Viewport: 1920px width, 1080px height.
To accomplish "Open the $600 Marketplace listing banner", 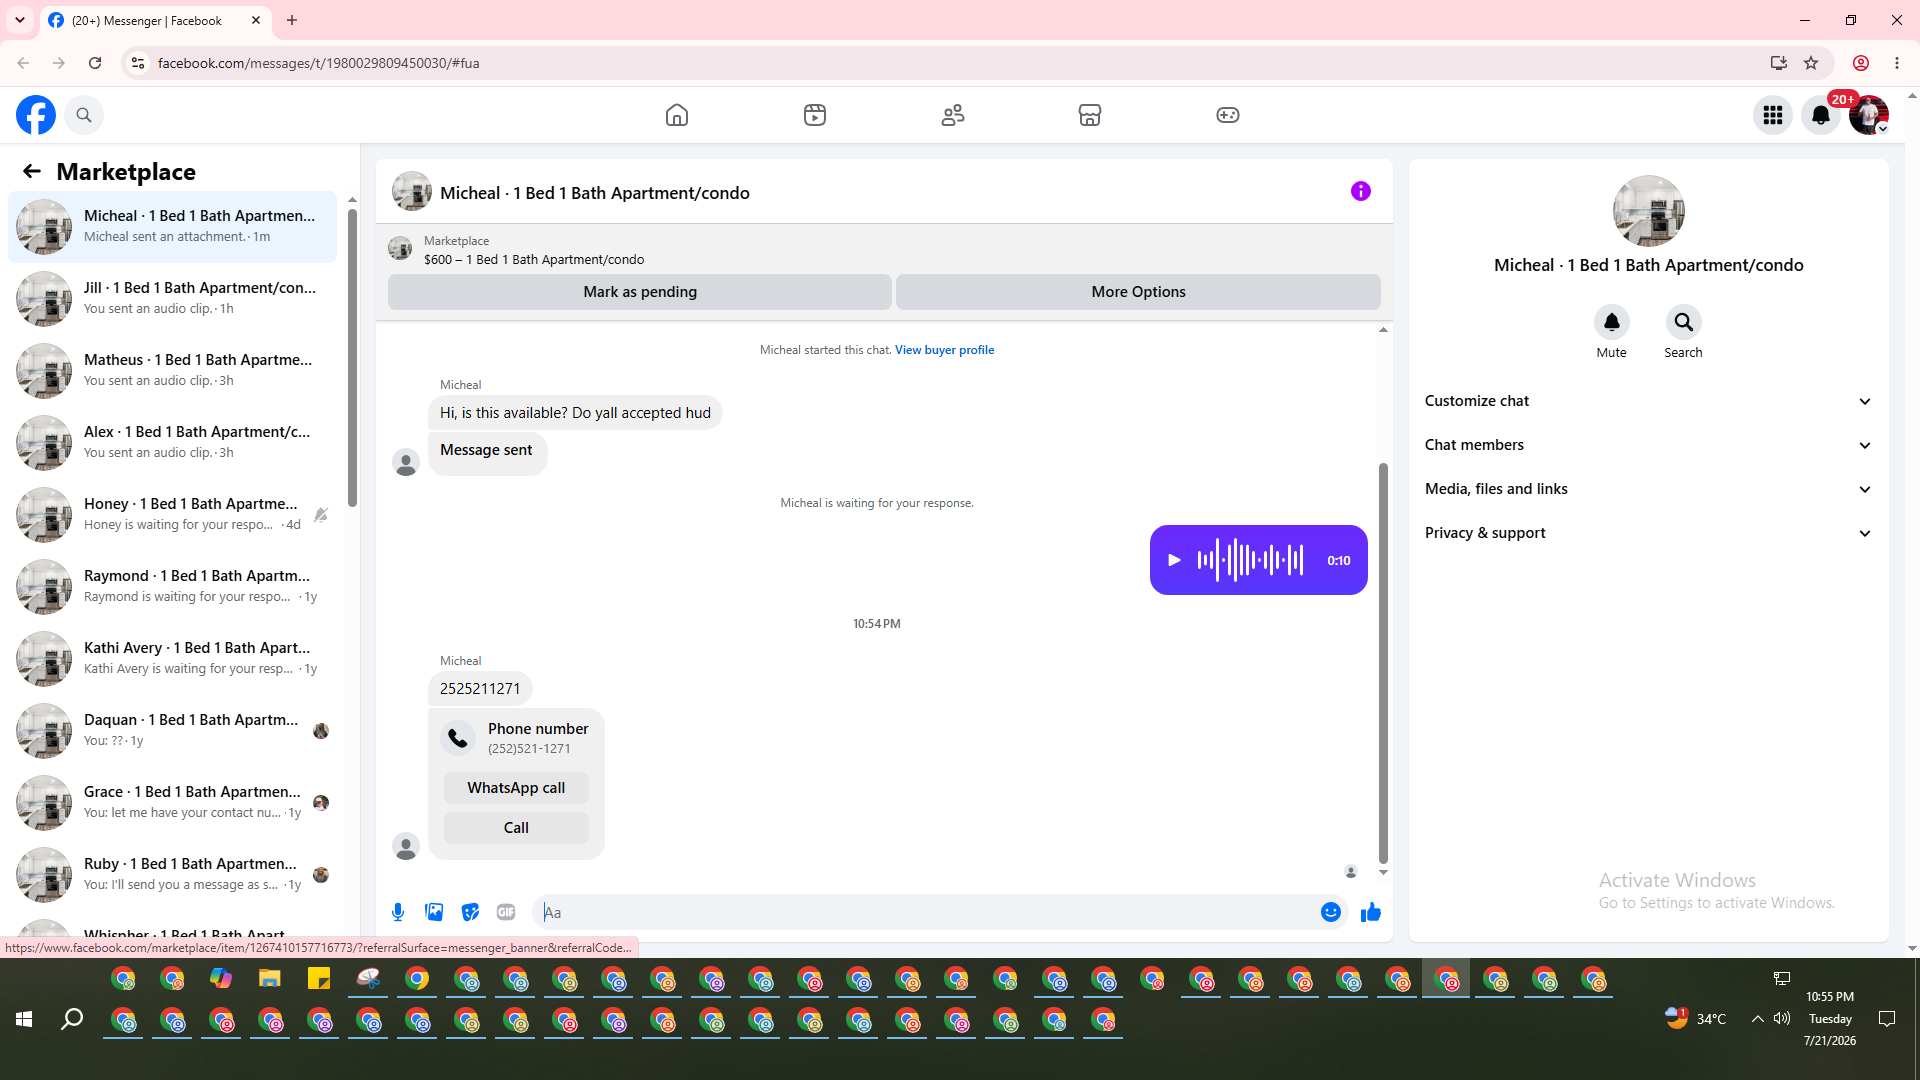I will click(x=884, y=250).
